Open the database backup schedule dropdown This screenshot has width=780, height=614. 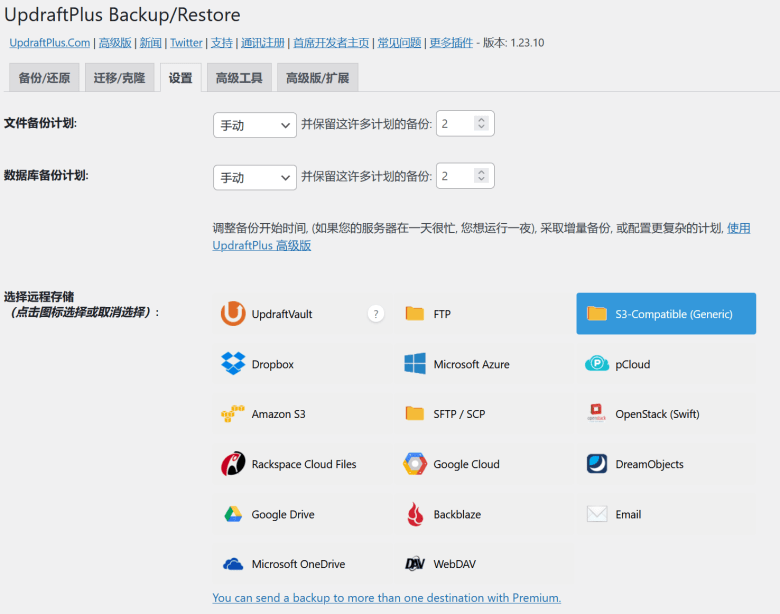coord(255,177)
